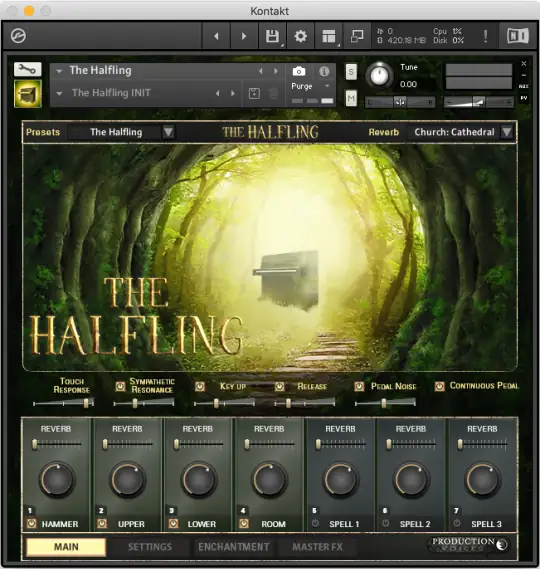Open the Purge dropdown menu
The image size is (540, 569).
pos(310,86)
